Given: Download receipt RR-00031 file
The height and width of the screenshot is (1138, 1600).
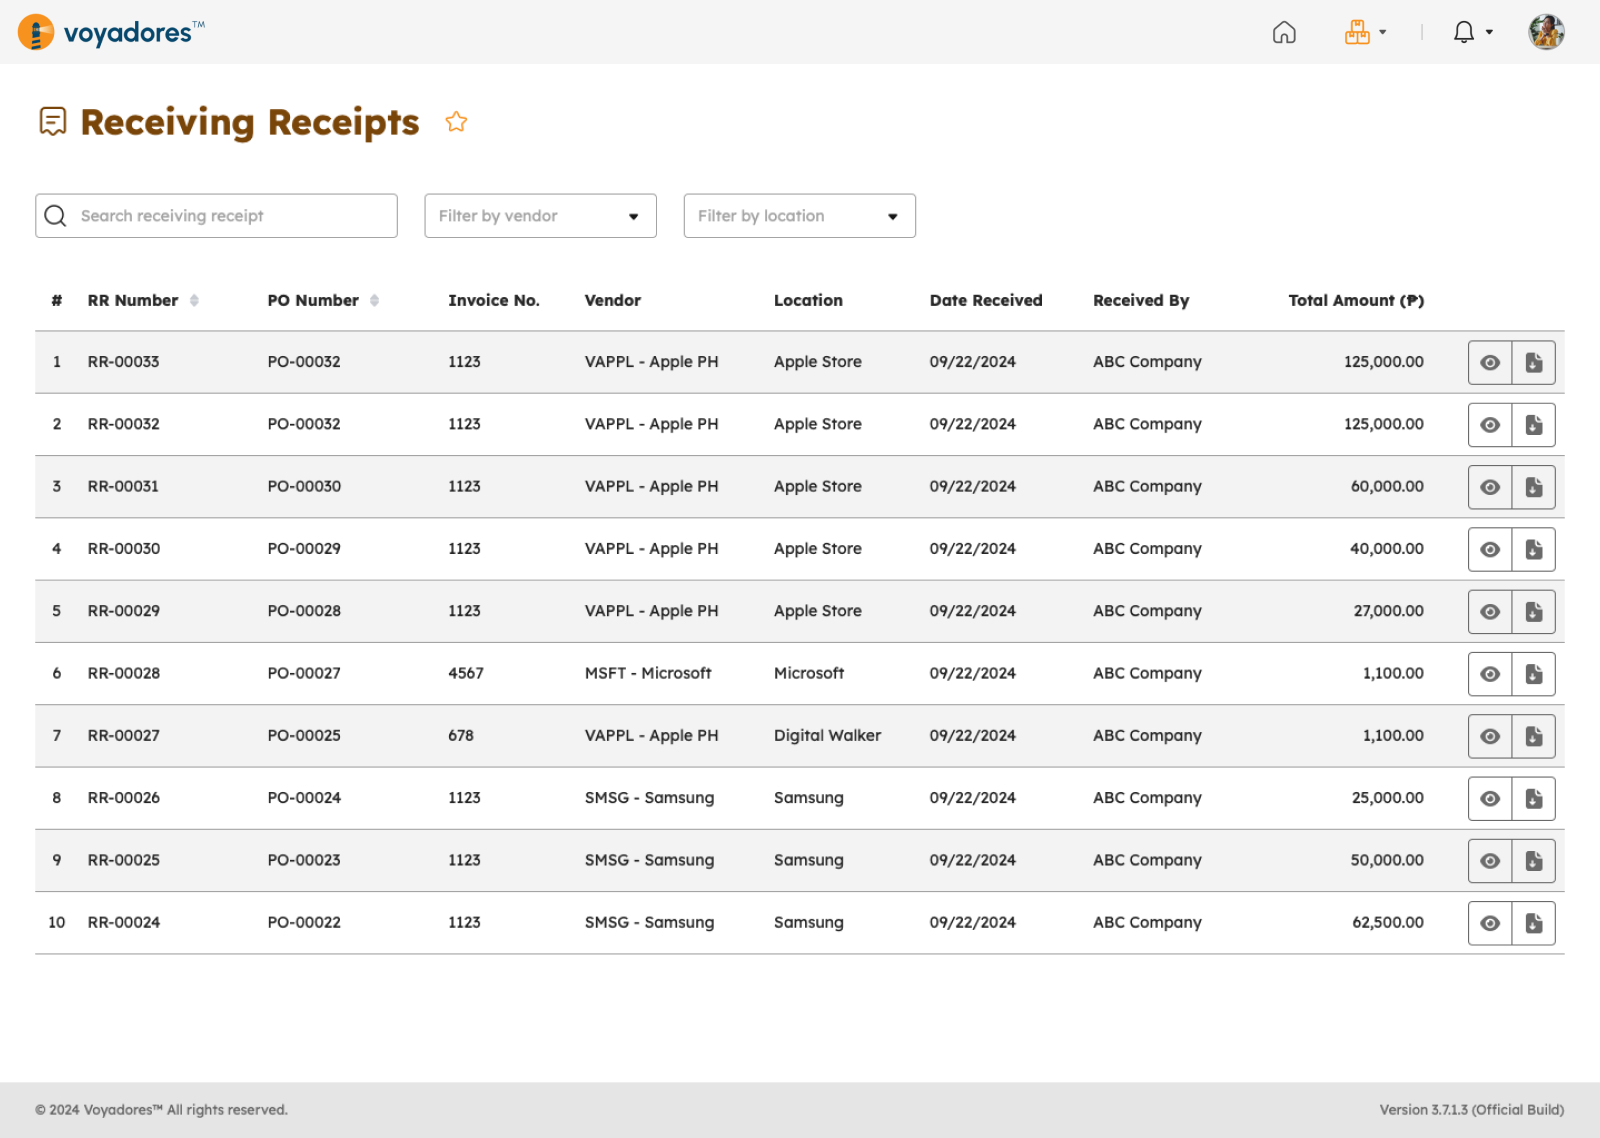Looking at the screenshot, I should tap(1534, 487).
